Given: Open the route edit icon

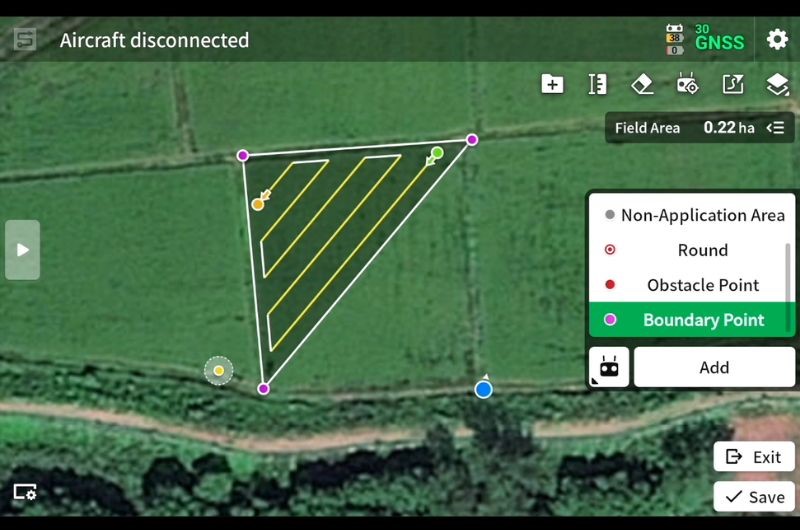Looking at the screenshot, I should coord(733,84).
